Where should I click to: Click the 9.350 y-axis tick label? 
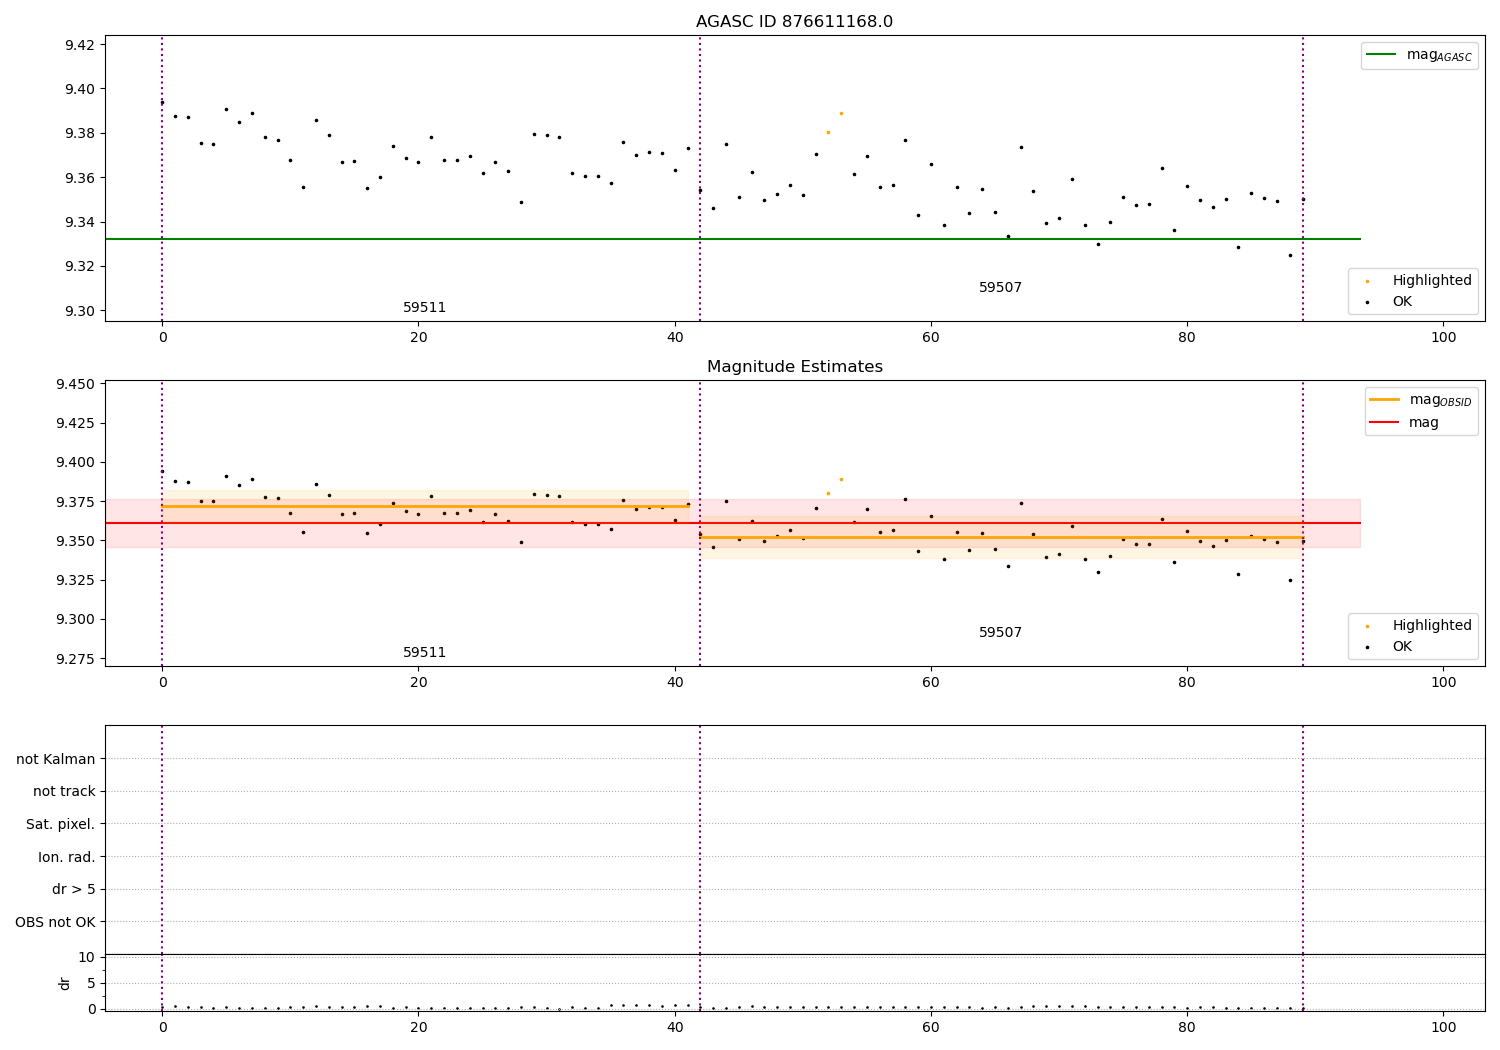[x=75, y=541]
